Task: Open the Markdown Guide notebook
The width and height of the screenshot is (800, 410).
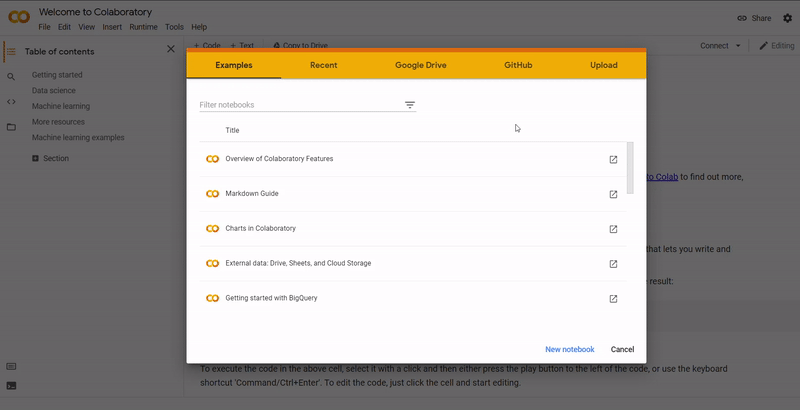Action: click(x=252, y=193)
